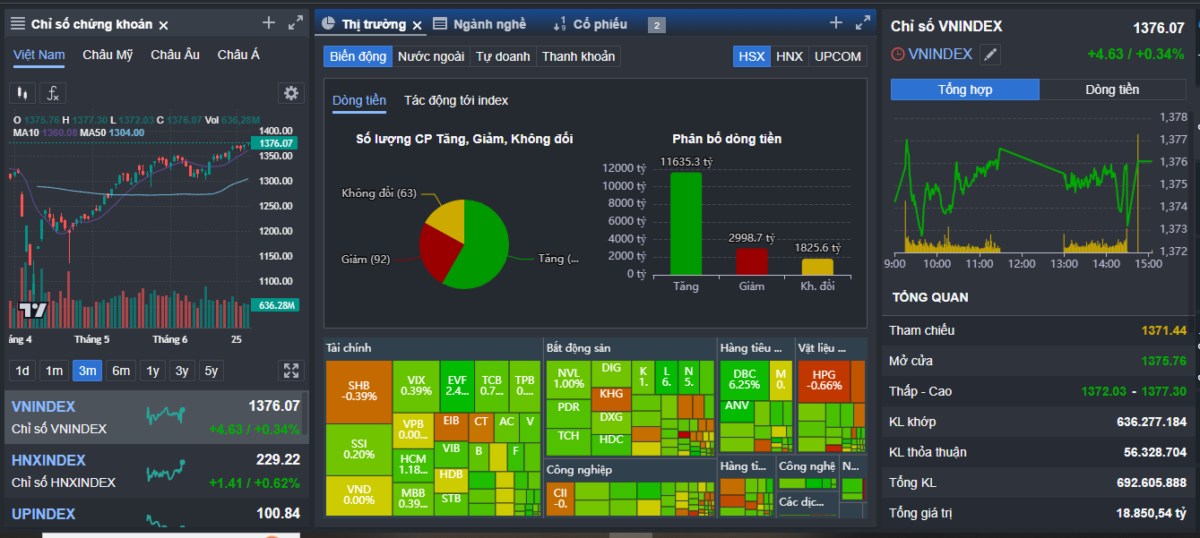The width and height of the screenshot is (1200, 538).
Task: Open the tab overflow counter showing 2
Action: tap(657, 25)
